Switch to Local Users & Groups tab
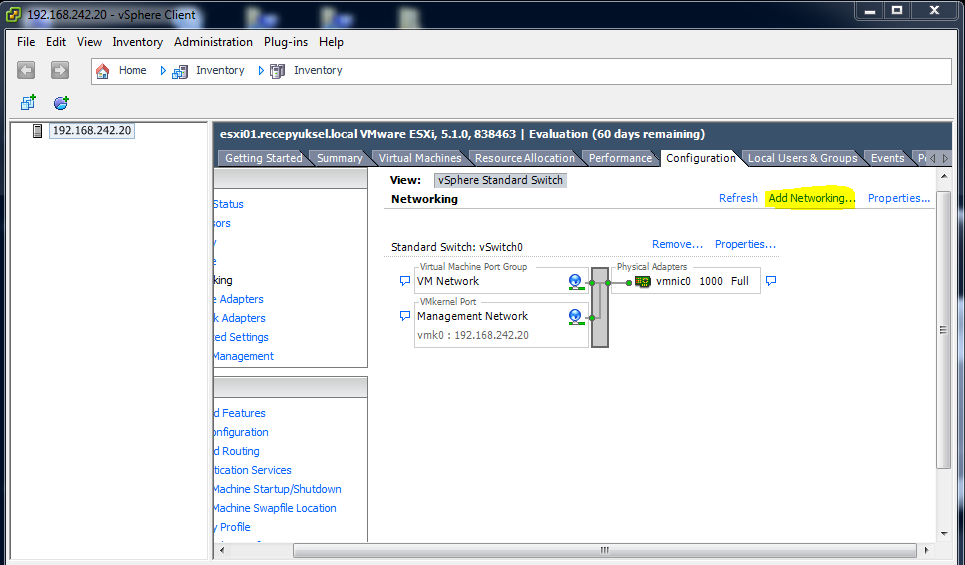This screenshot has height=565, width=965. tap(803, 158)
